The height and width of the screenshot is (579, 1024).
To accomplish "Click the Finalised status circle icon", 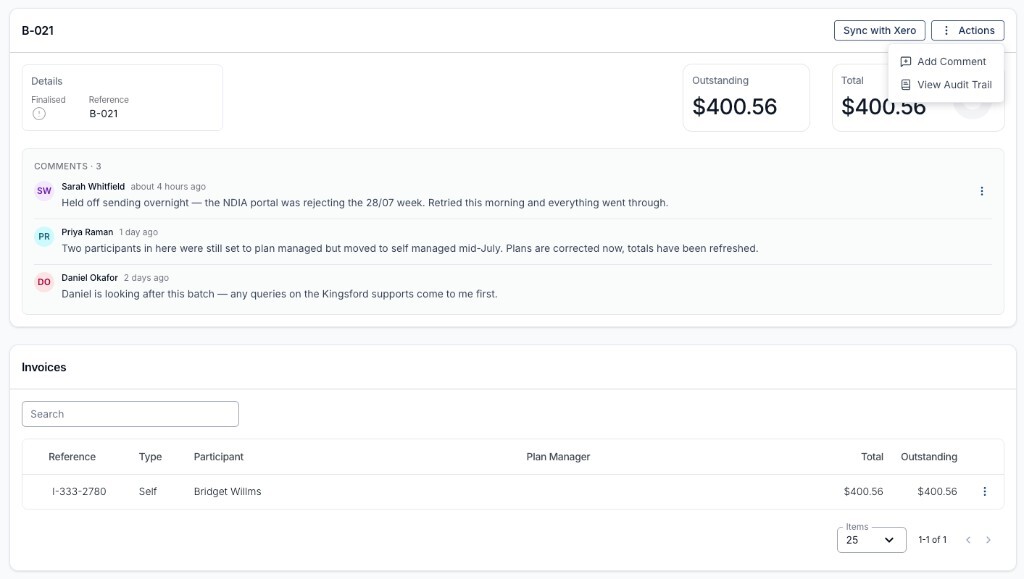I will click(39, 114).
